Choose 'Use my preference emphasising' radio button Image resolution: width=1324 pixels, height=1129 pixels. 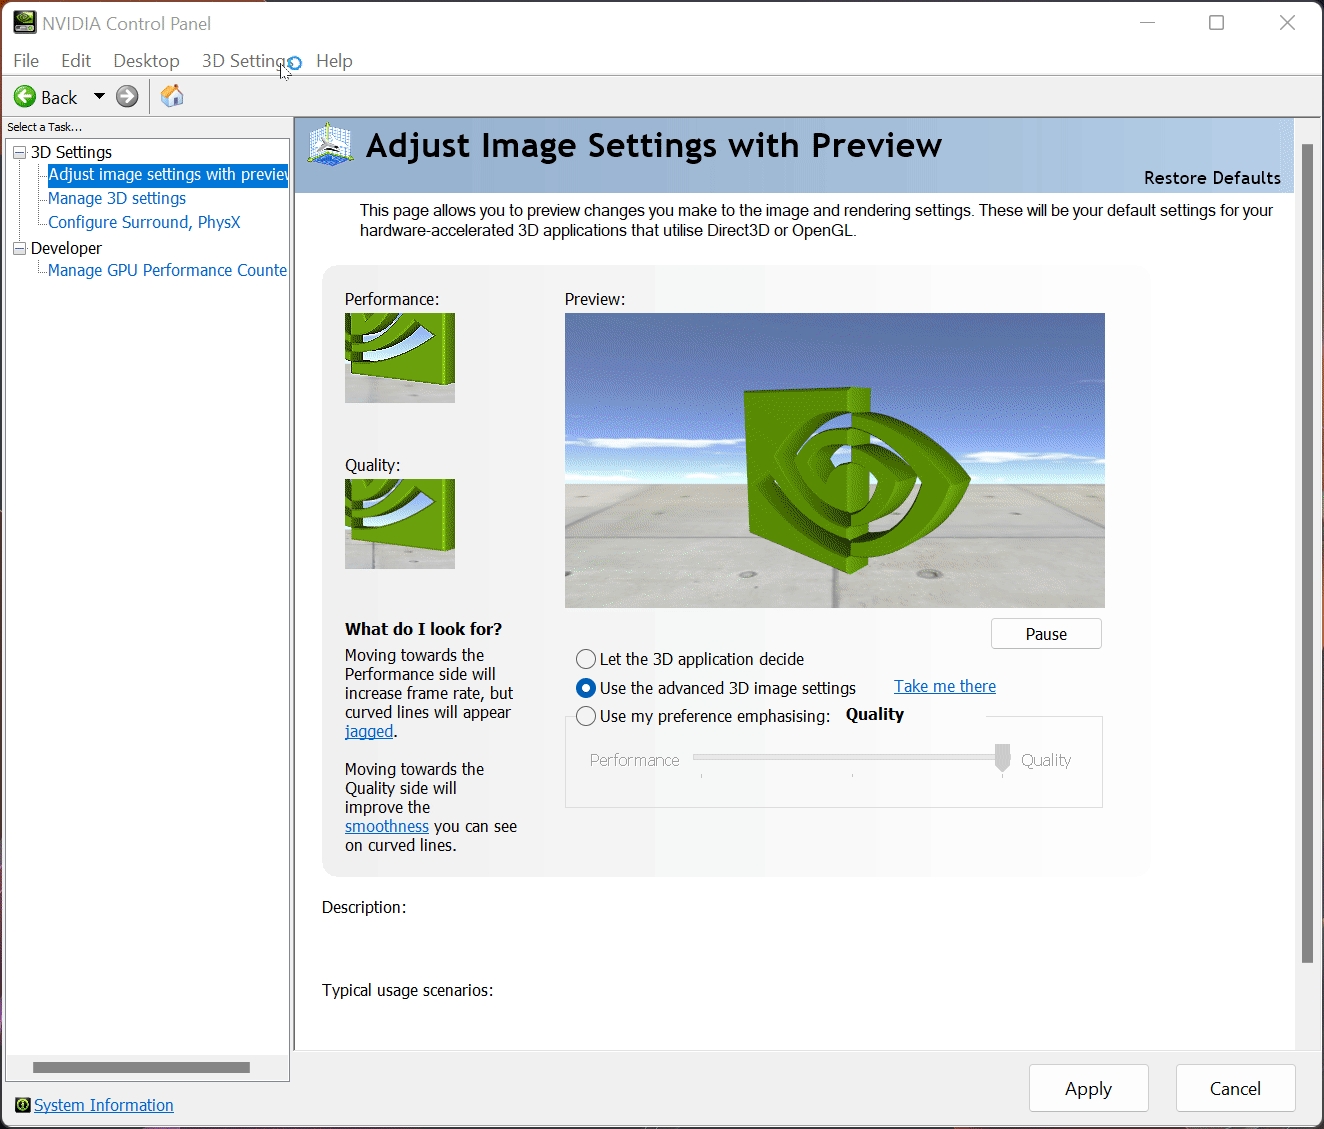pyautogui.click(x=586, y=716)
